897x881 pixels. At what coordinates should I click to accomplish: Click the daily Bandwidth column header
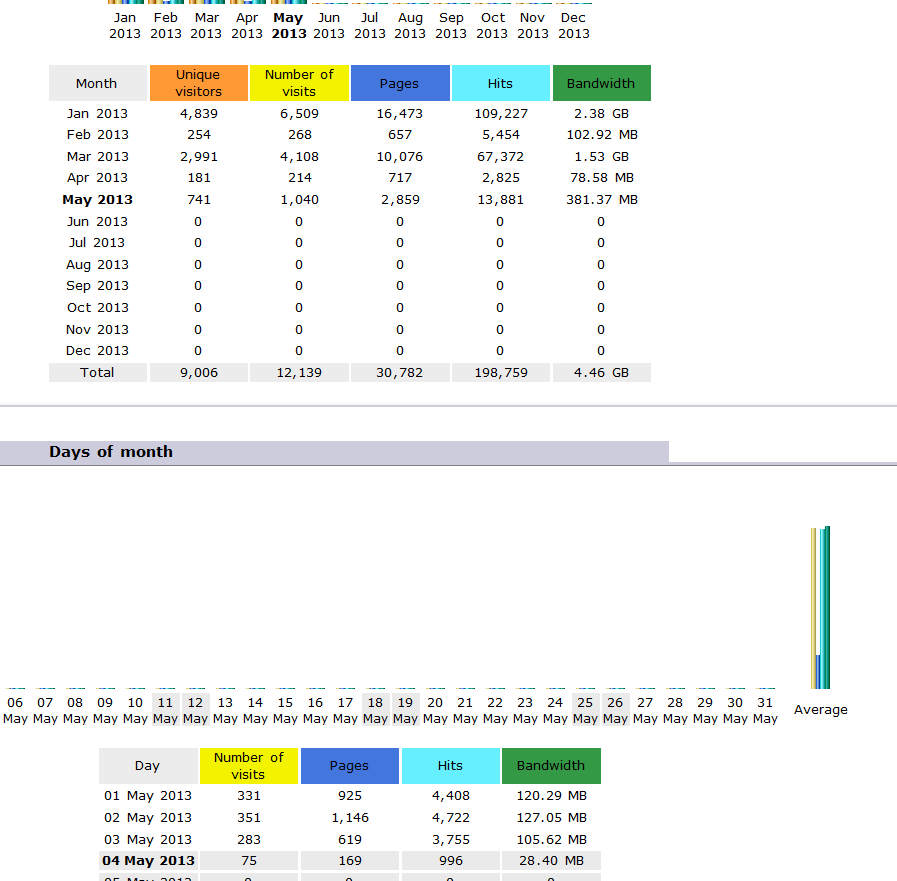(x=551, y=765)
